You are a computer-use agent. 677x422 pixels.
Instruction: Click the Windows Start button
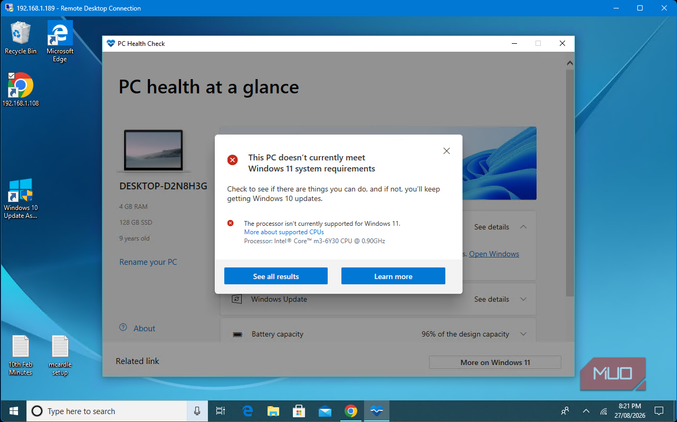pos(13,411)
